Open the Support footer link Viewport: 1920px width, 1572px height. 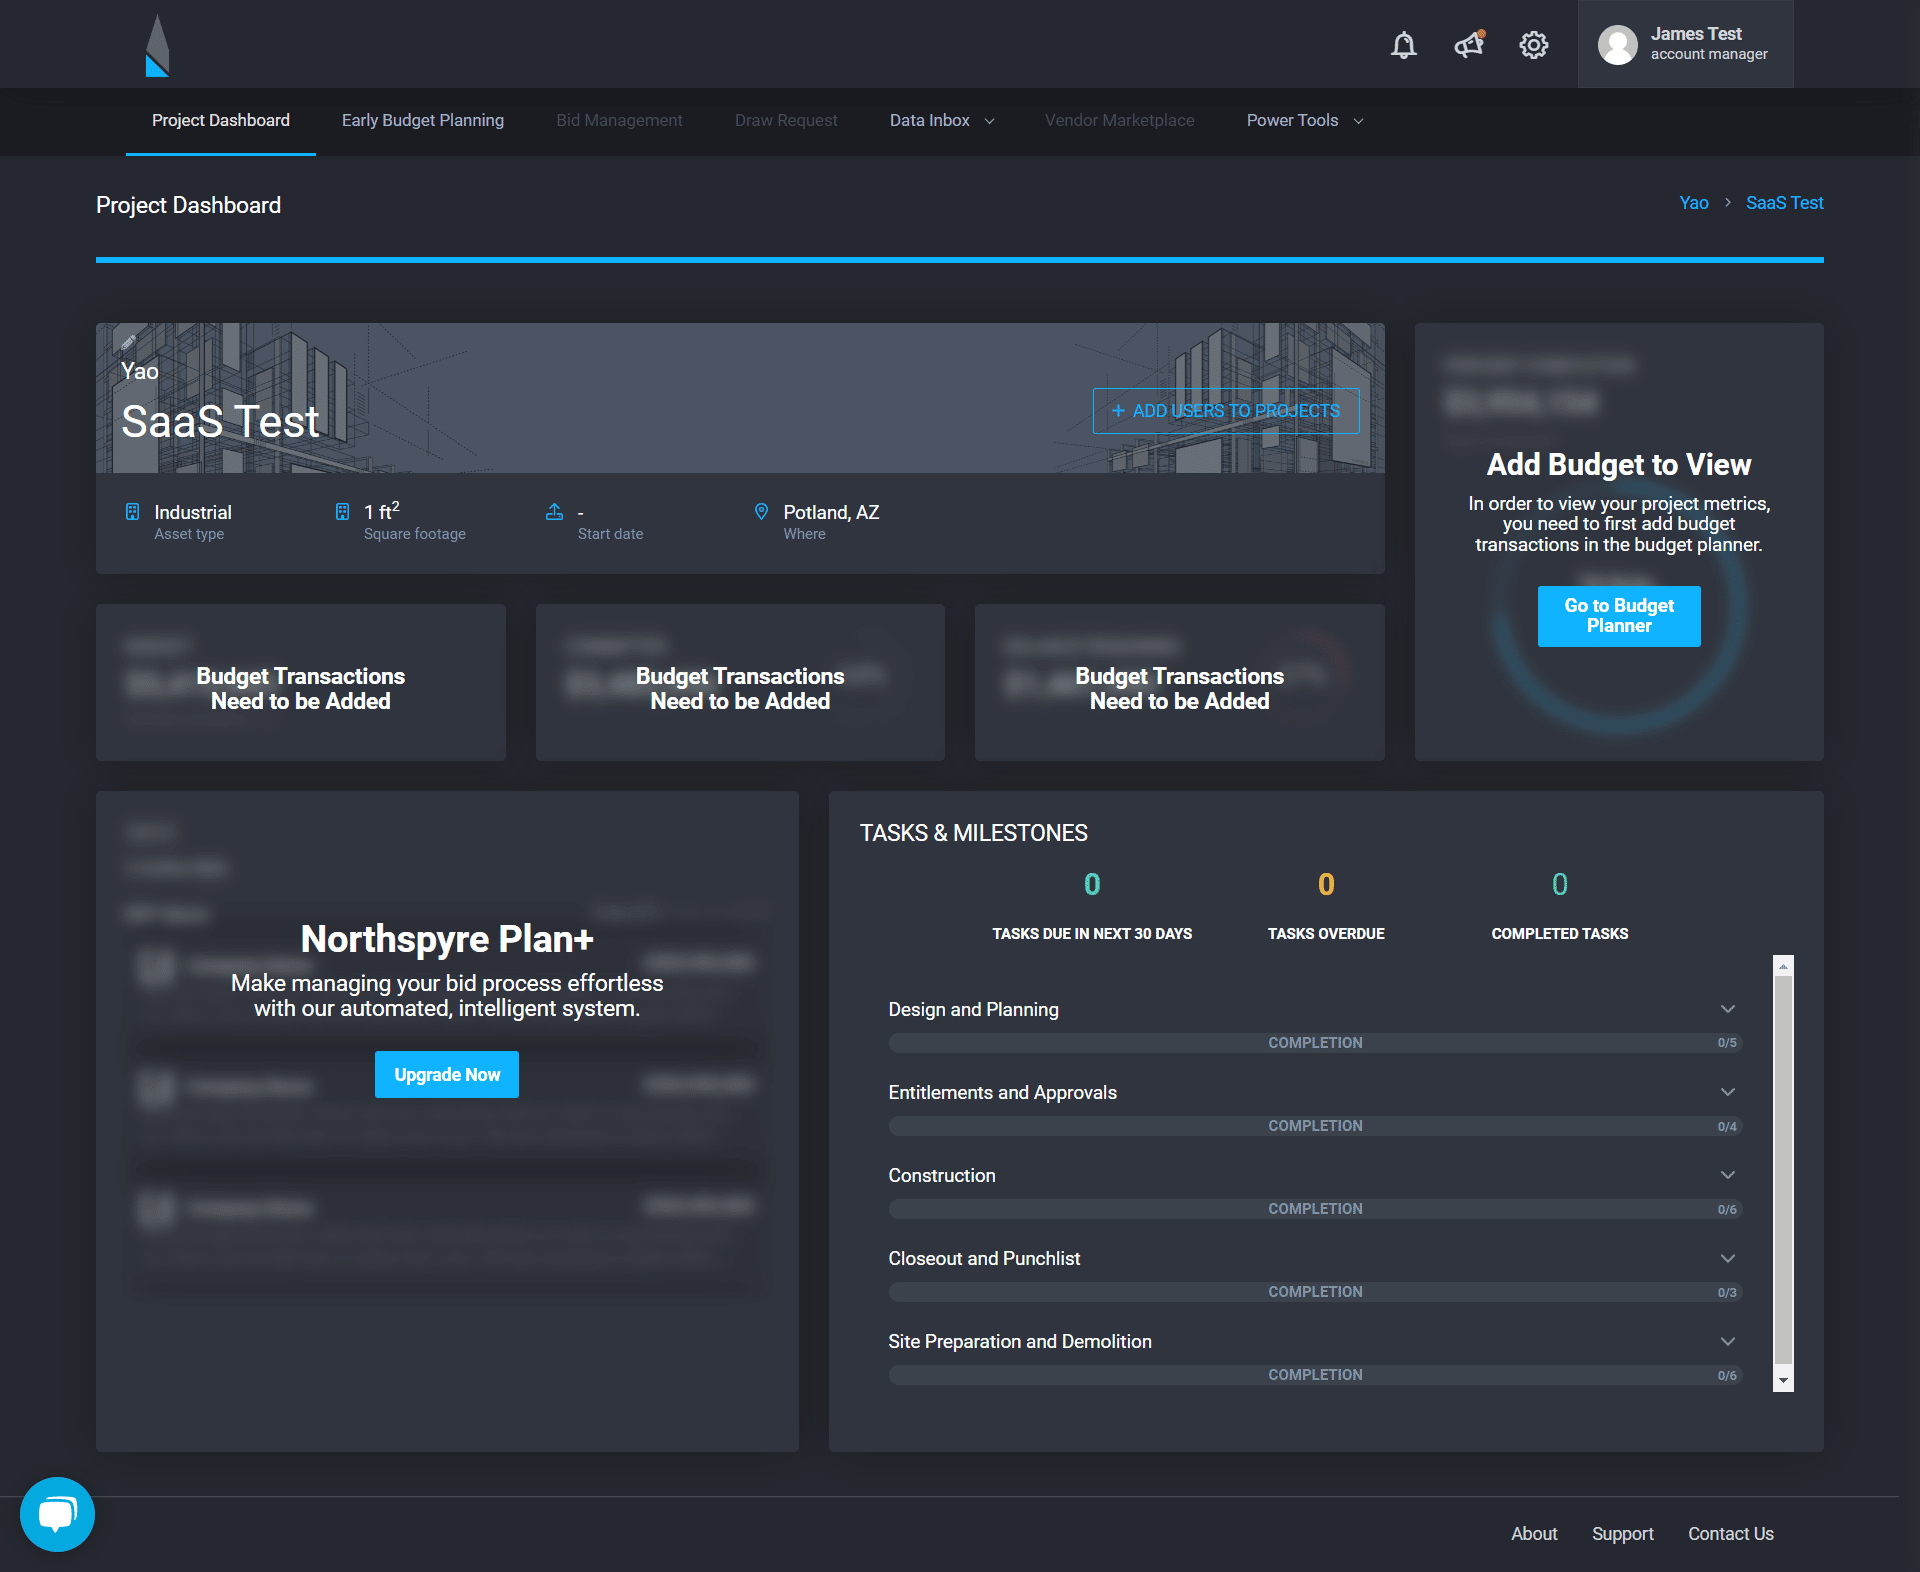tap(1623, 1534)
